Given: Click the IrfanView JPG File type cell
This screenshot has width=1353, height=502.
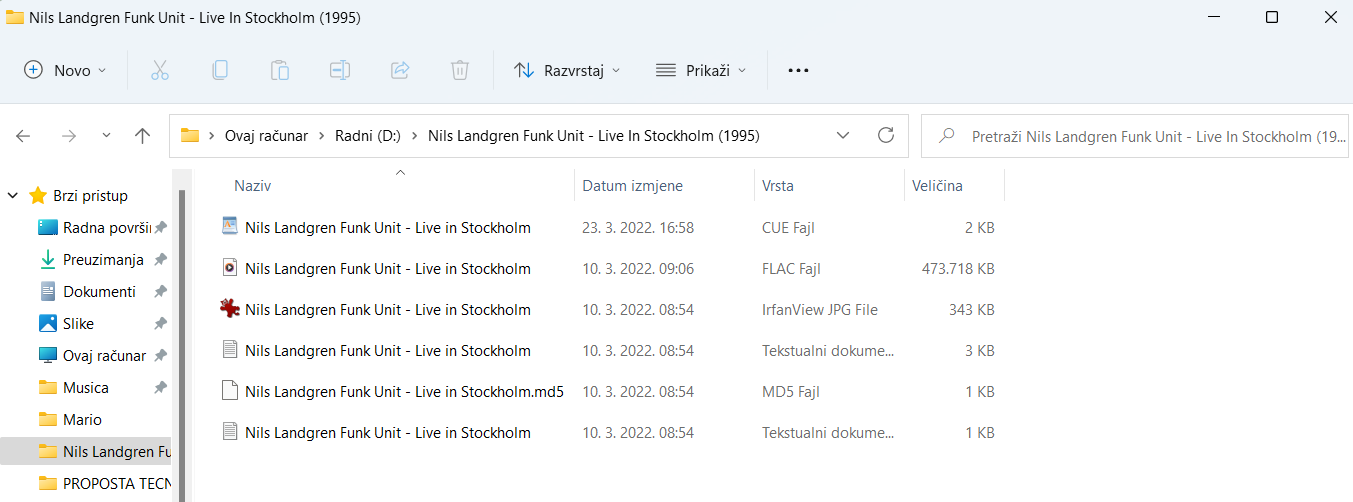Looking at the screenshot, I should tap(820, 309).
